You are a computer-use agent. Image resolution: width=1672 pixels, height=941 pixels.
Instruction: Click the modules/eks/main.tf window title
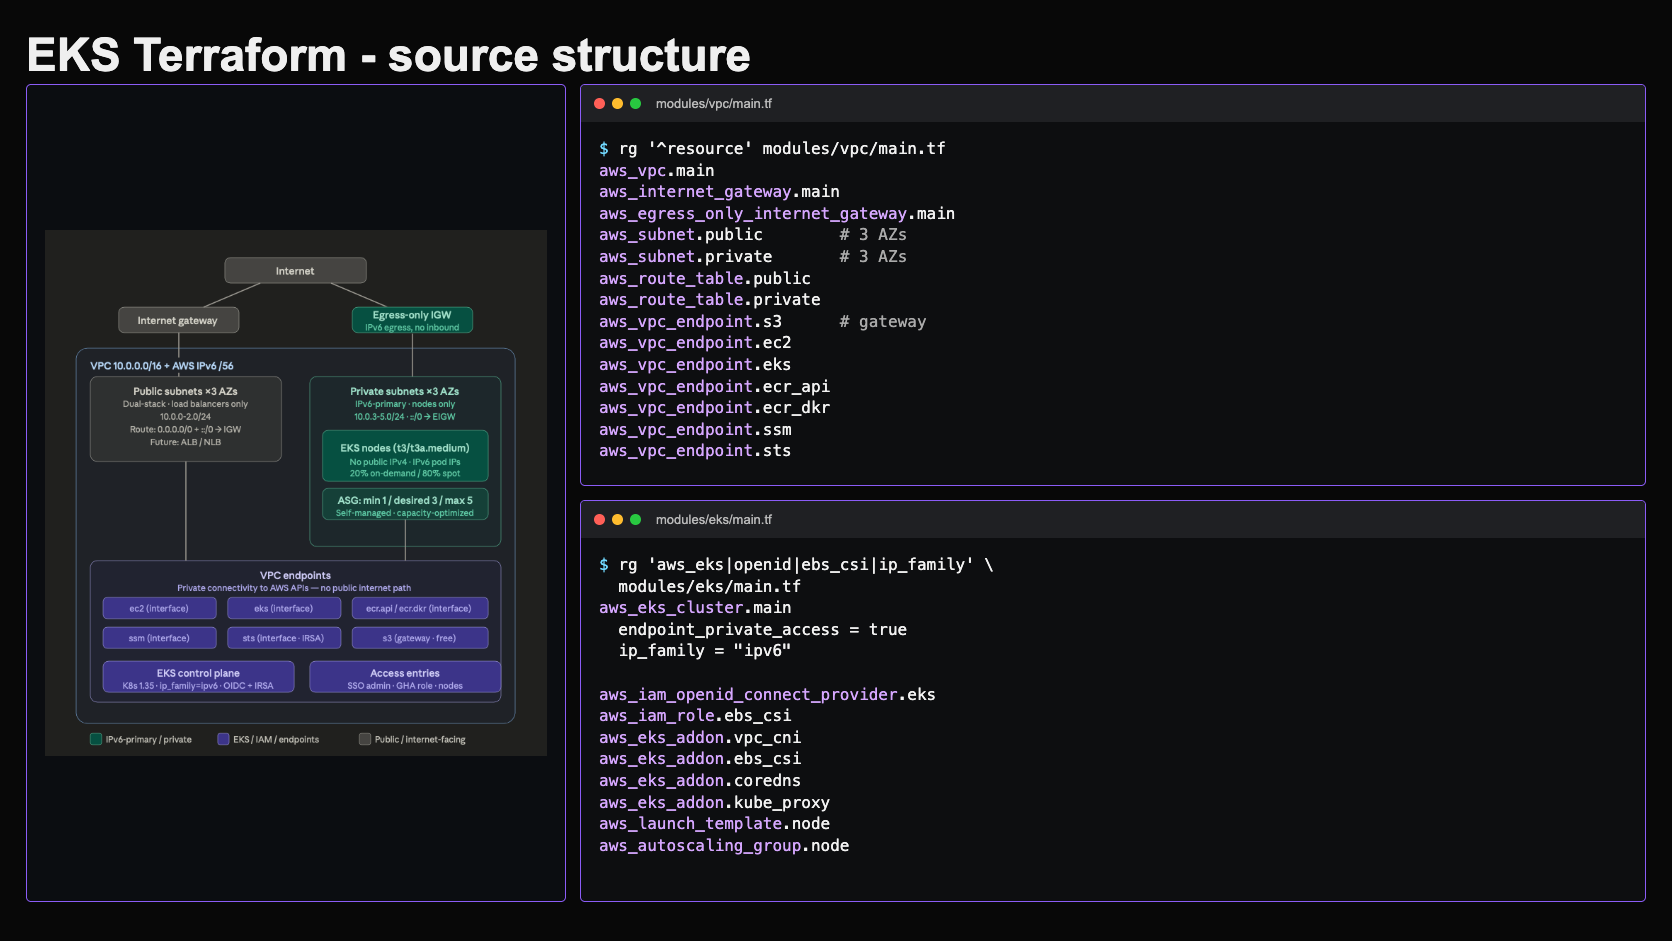pos(714,520)
